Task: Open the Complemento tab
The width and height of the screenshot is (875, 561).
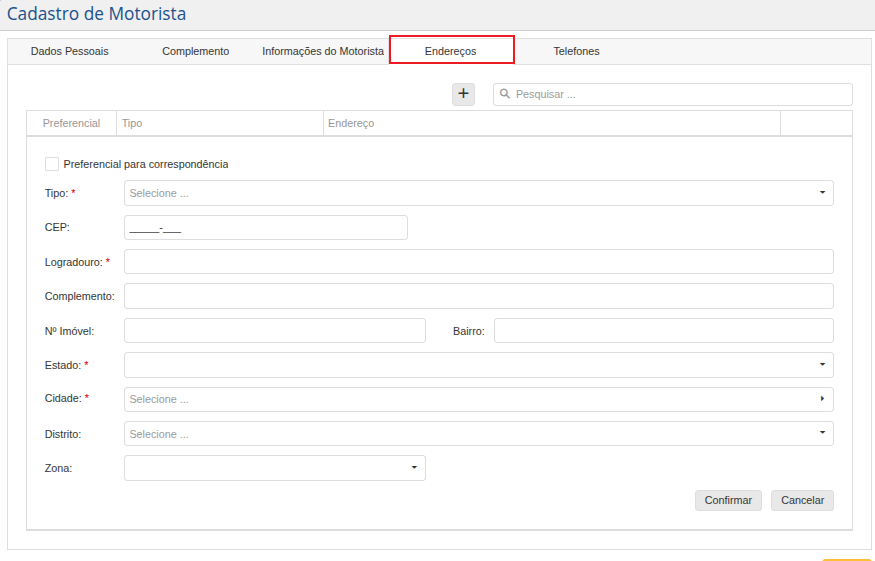Action: point(195,51)
